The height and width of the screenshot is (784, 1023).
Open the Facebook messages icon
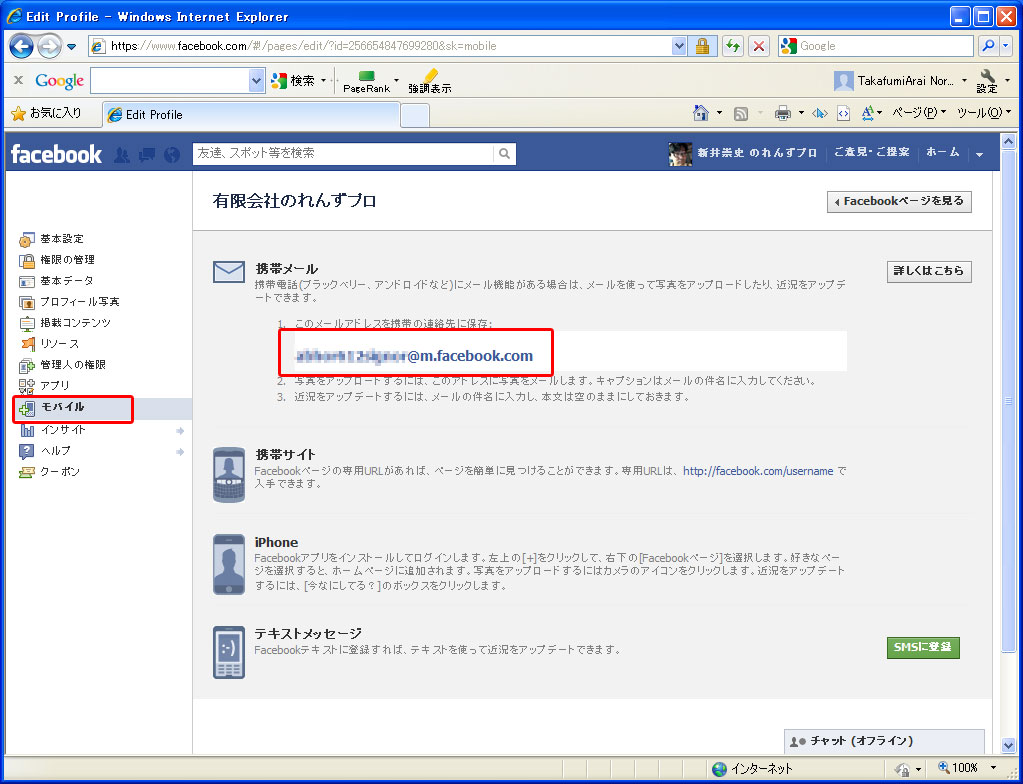147,155
